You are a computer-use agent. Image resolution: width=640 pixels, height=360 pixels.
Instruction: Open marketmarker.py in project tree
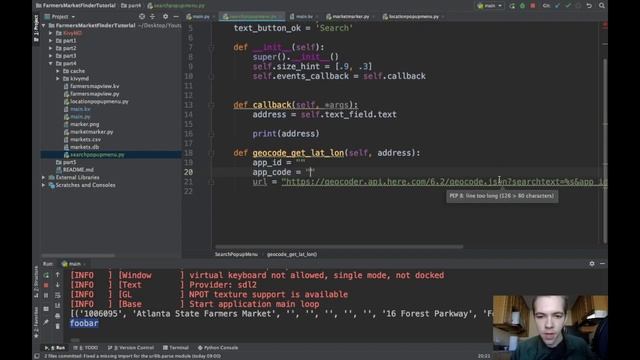point(91,132)
